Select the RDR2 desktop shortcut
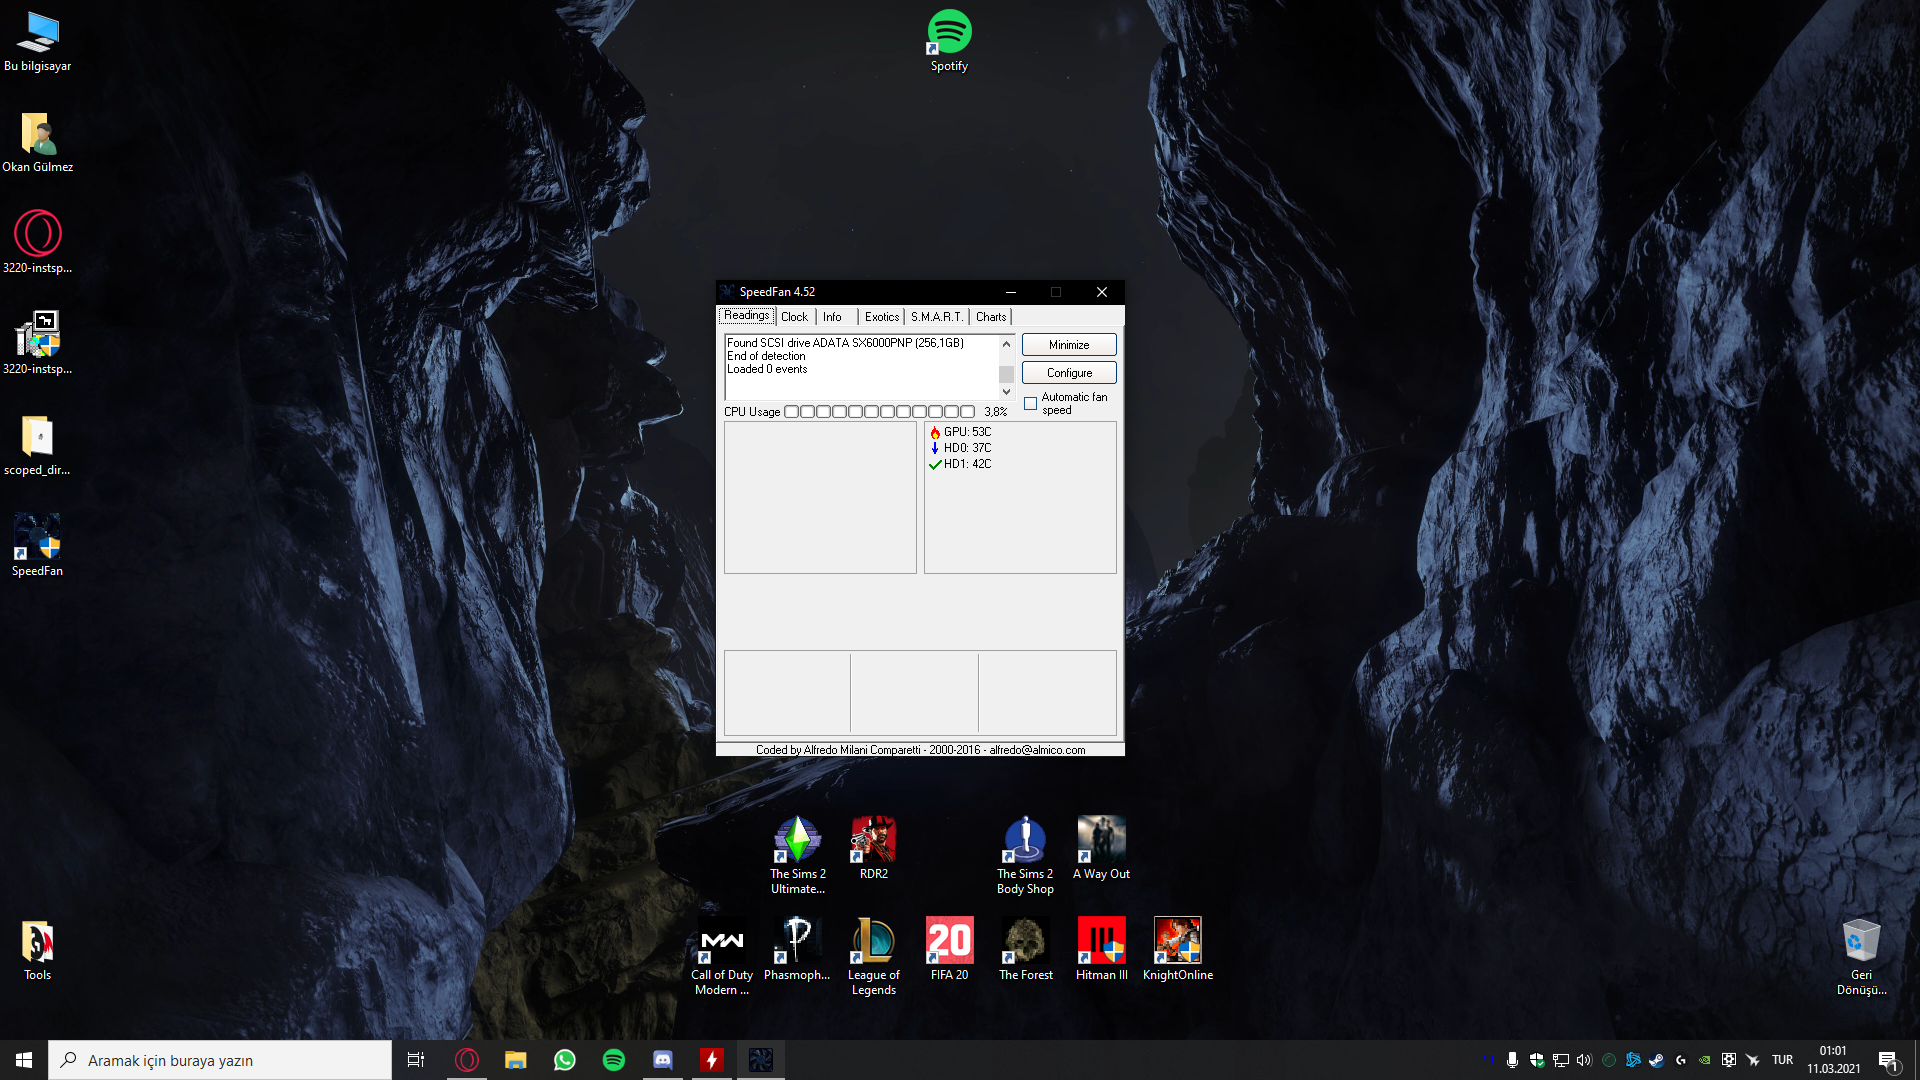Screen dimensions: 1920x1080 pos(874,849)
